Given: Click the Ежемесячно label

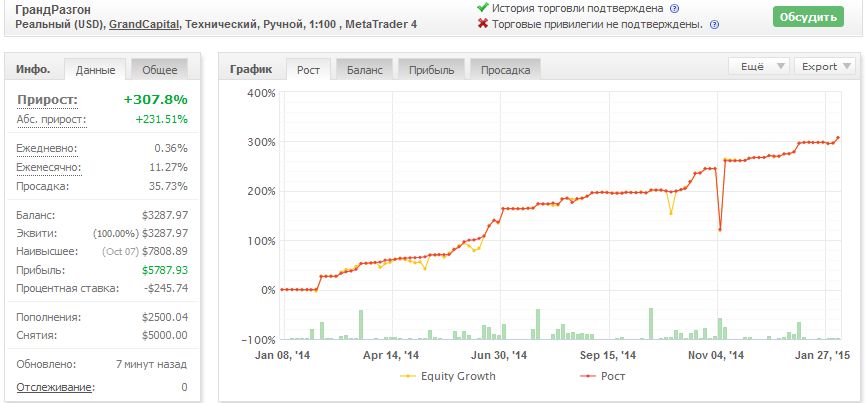Looking at the screenshot, I should pyautogui.click(x=49, y=167).
